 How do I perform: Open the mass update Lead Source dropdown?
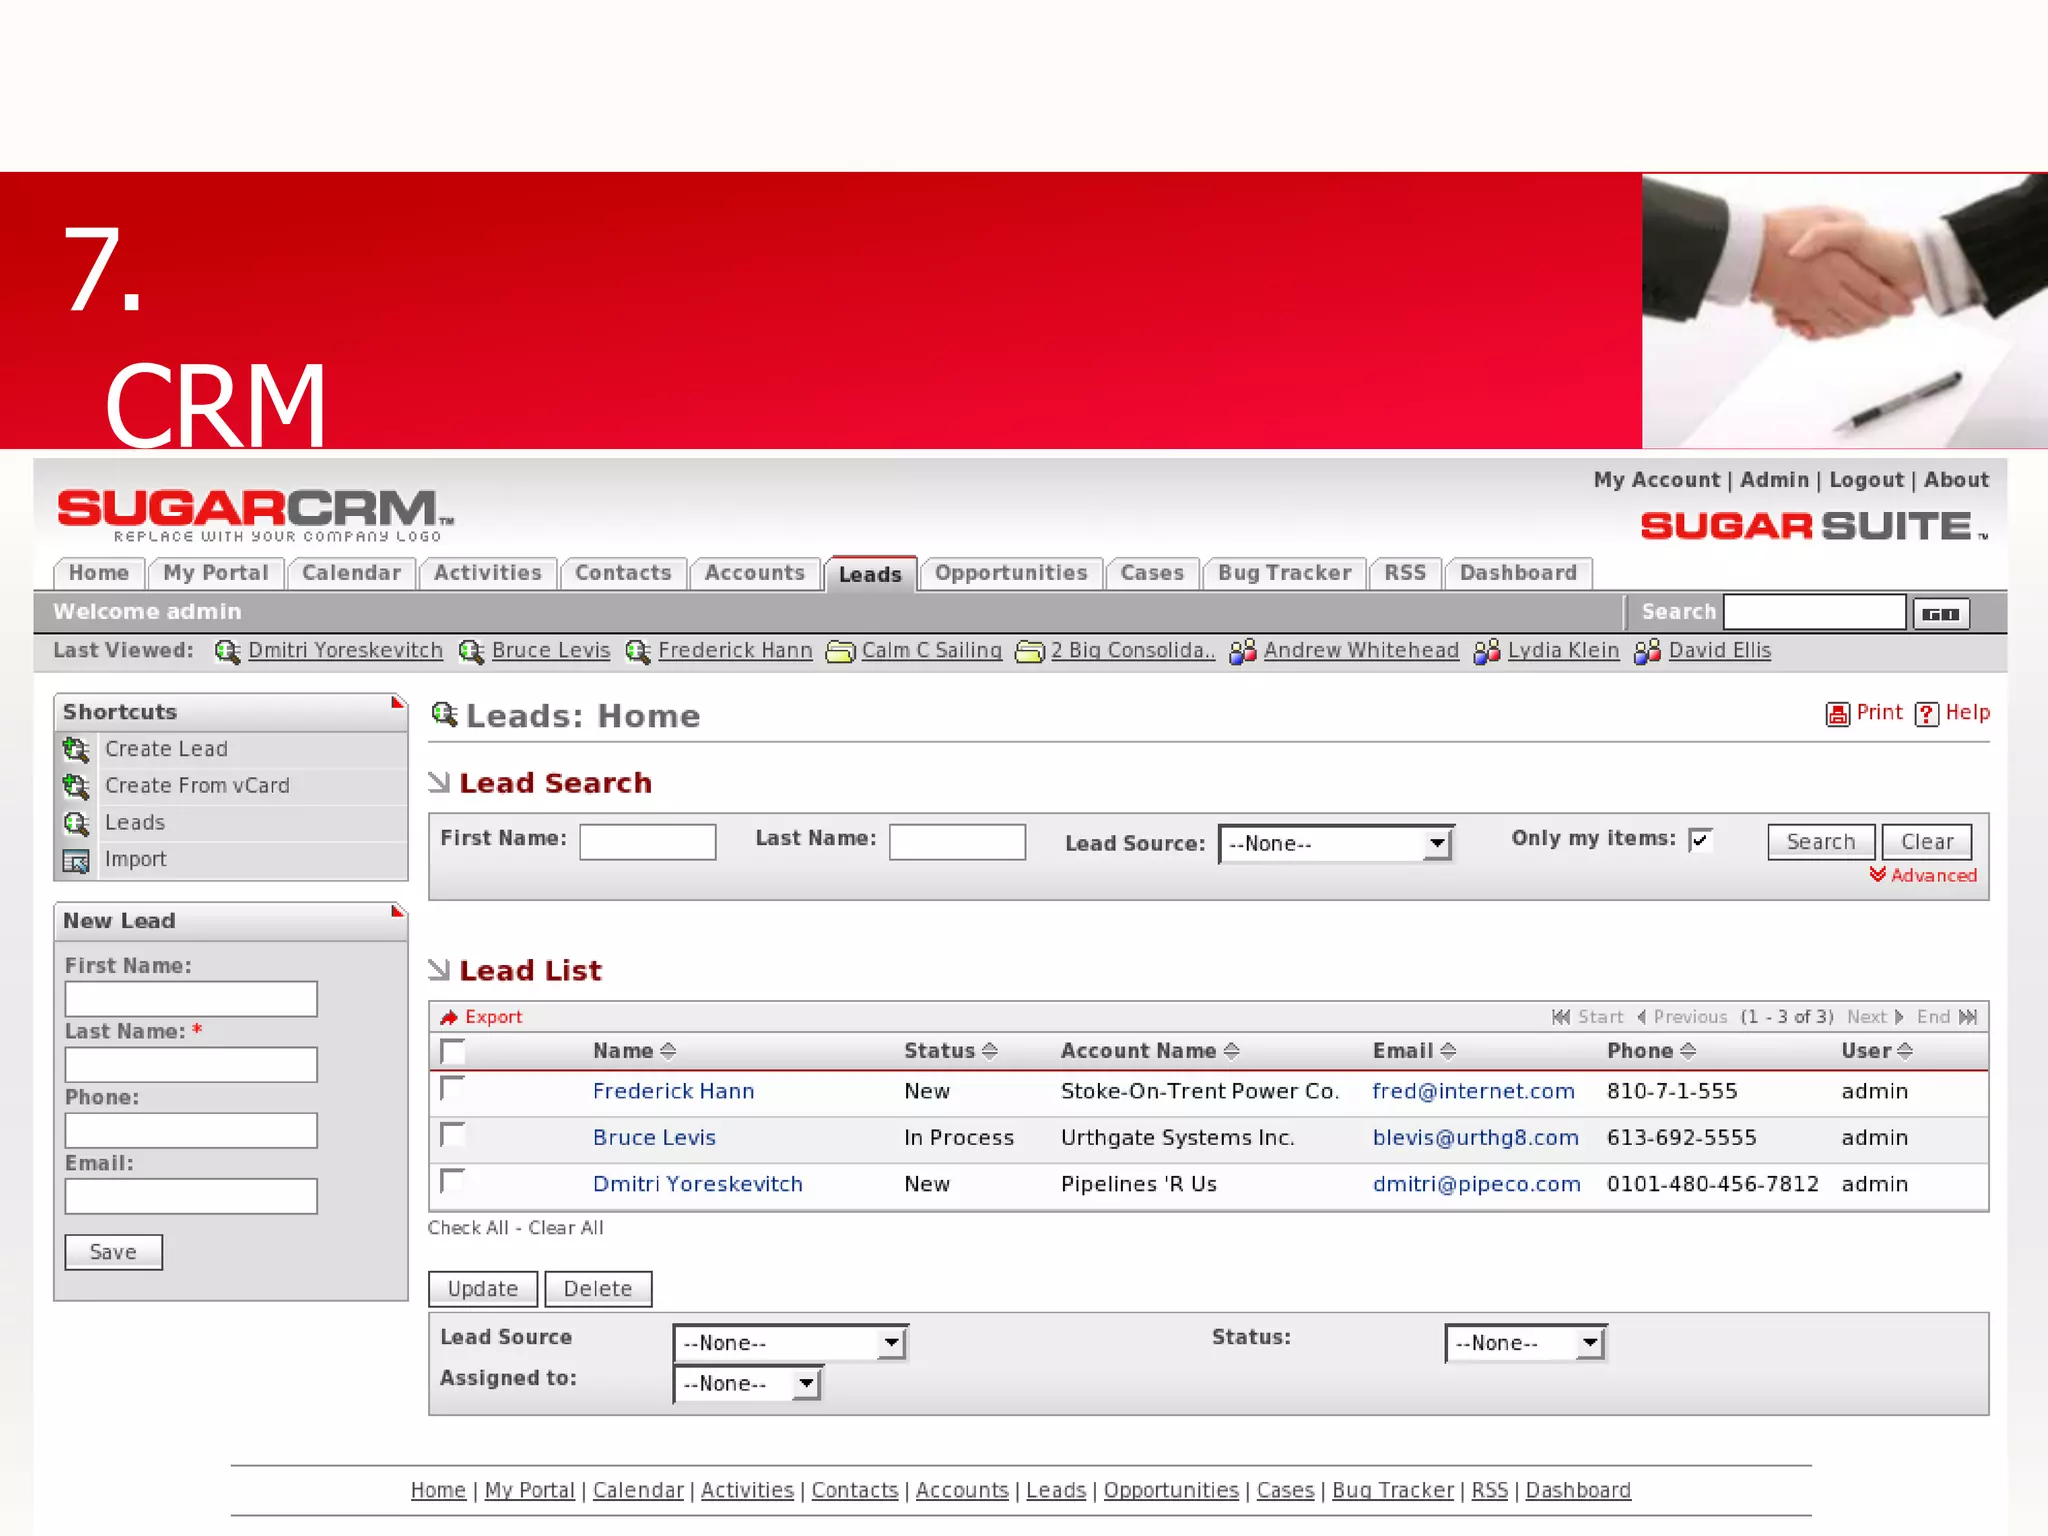tap(790, 1343)
